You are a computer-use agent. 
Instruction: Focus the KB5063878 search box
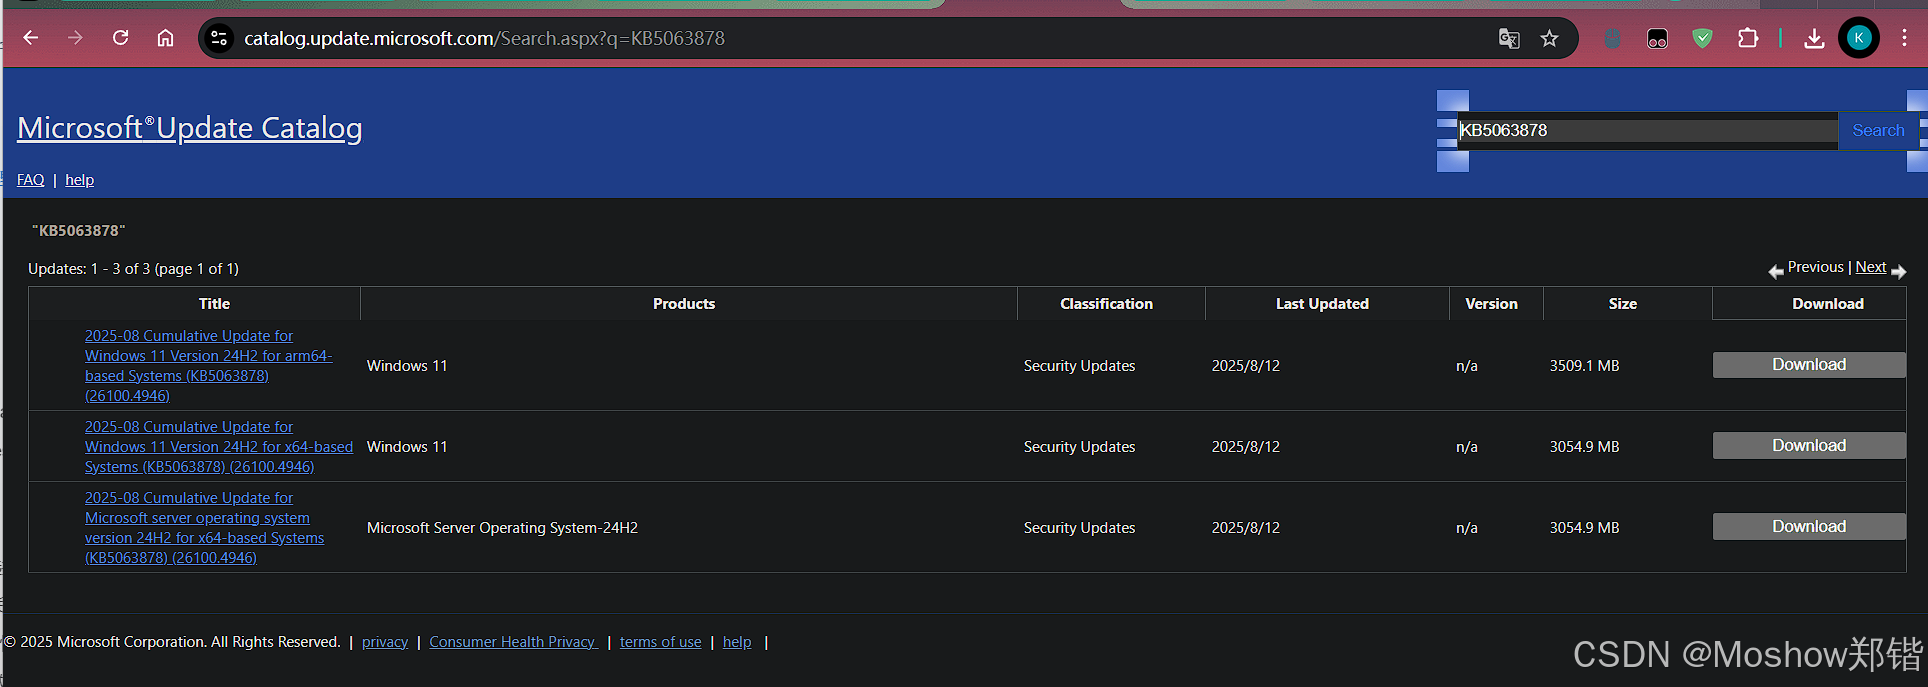1647,130
